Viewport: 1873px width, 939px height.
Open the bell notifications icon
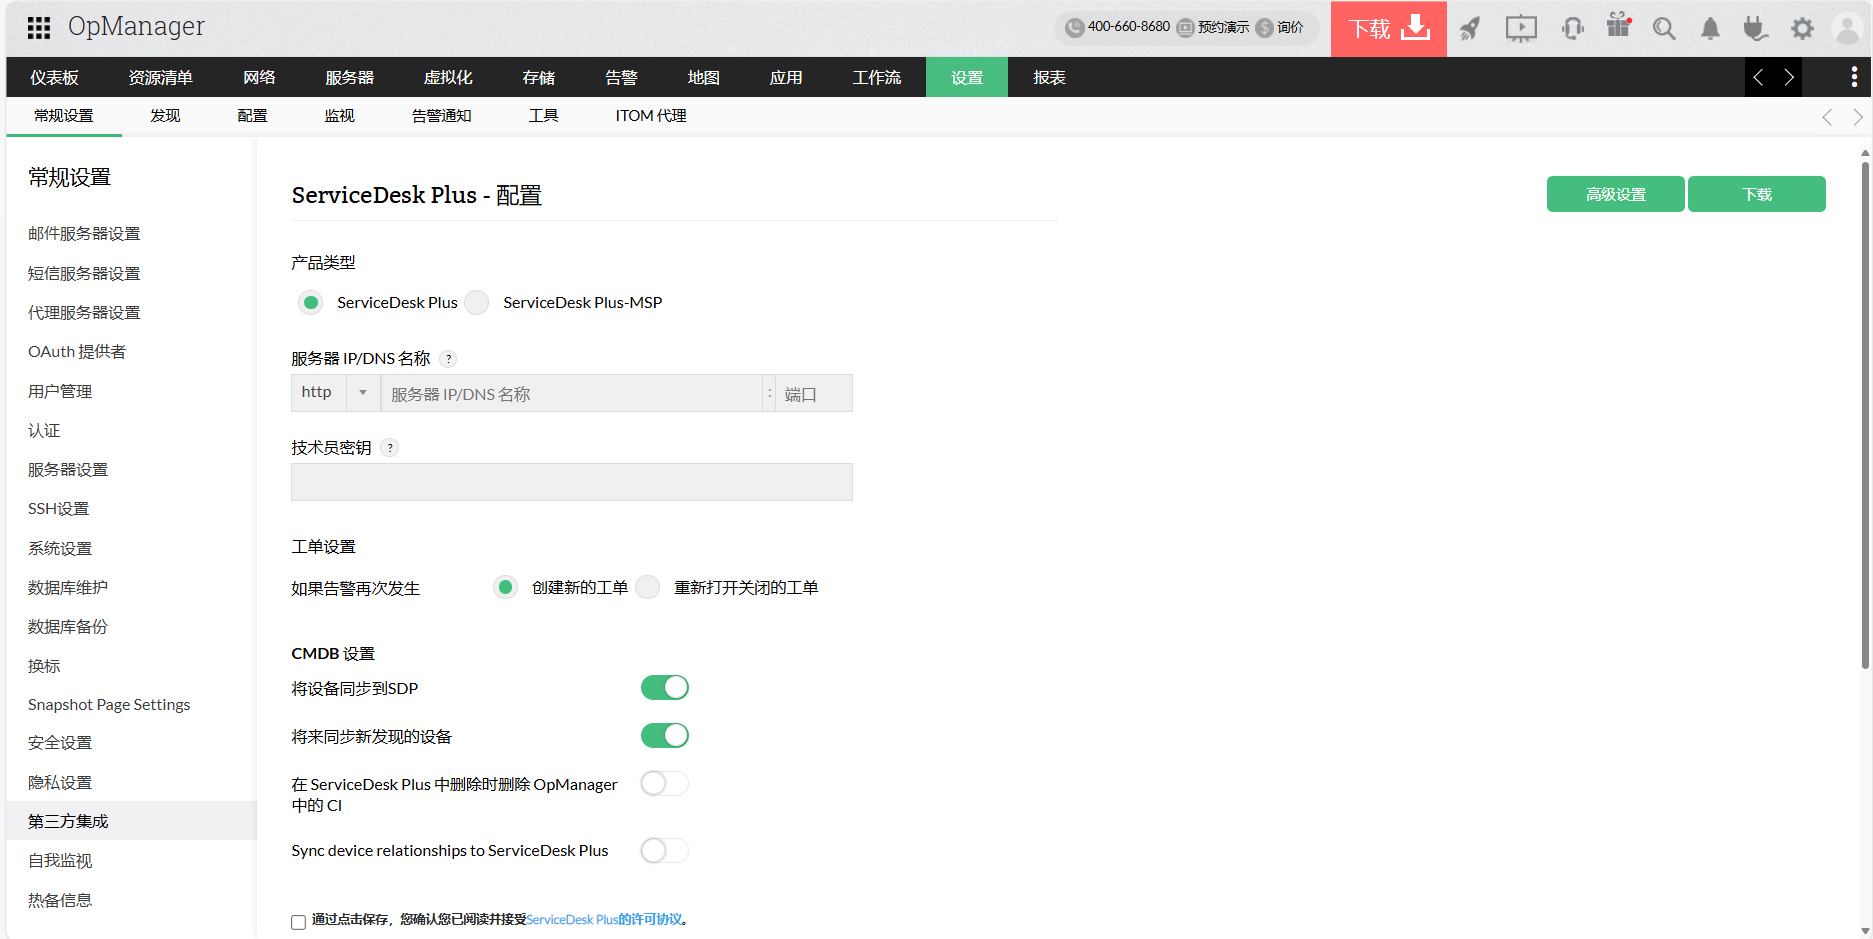pyautogui.click(x=1711, y=28)
